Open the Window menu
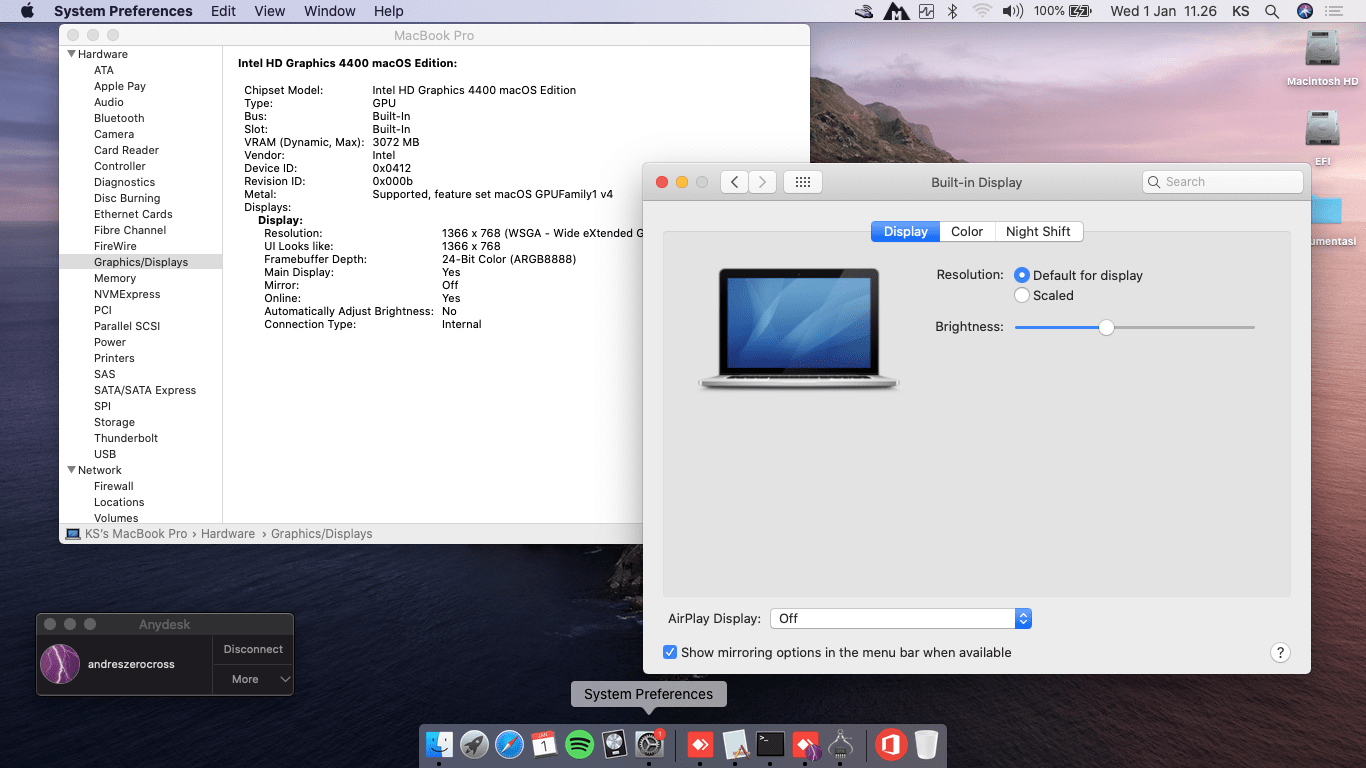The height and width of the screenshot is (768, 1366). (x=330, y=11)
